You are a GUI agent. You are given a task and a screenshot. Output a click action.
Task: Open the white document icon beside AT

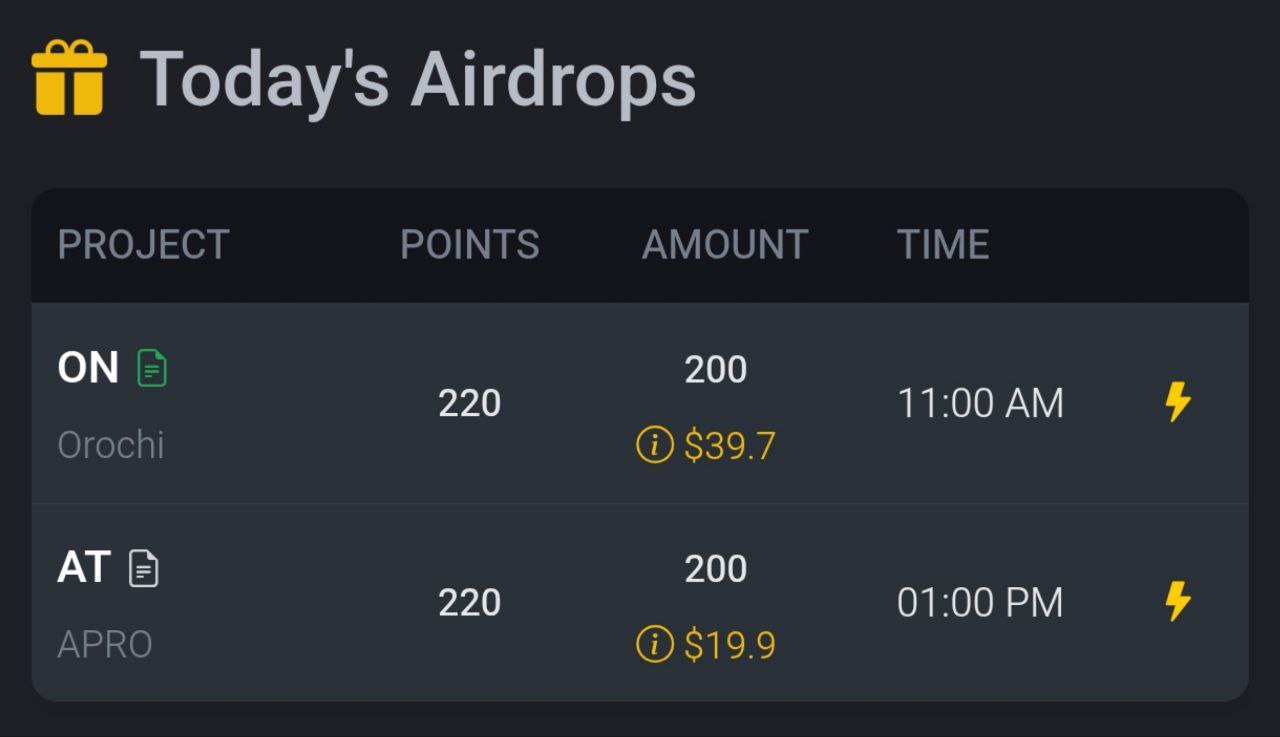click(x=144, y=568)
